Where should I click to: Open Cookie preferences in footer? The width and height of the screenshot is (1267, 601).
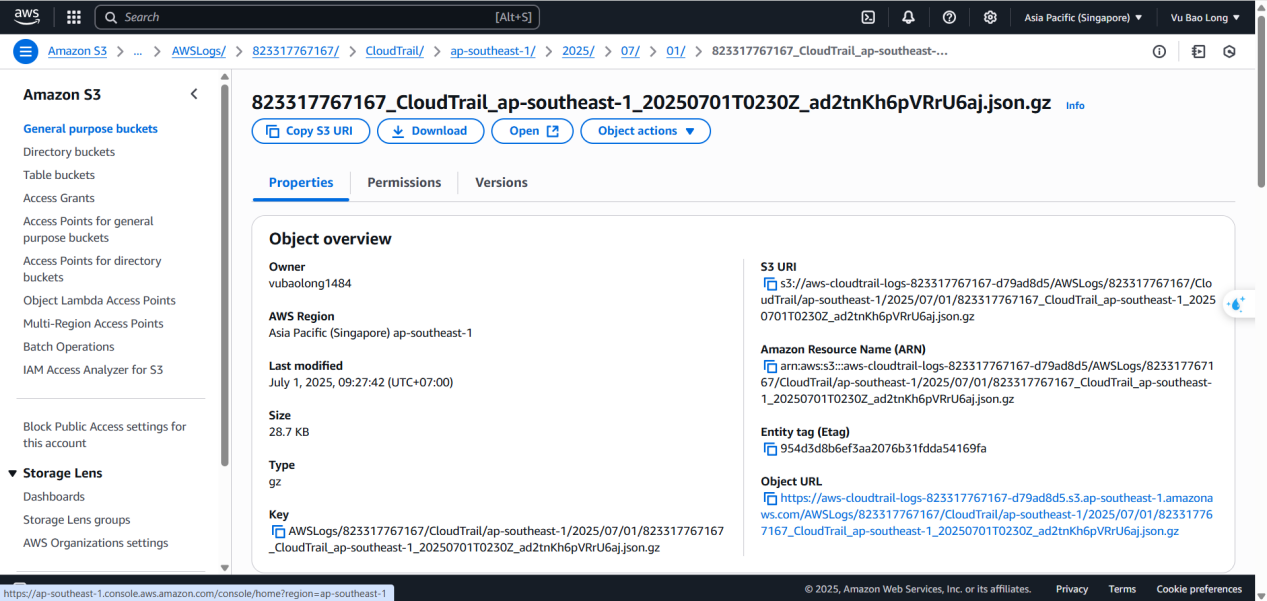(1199, 589)
